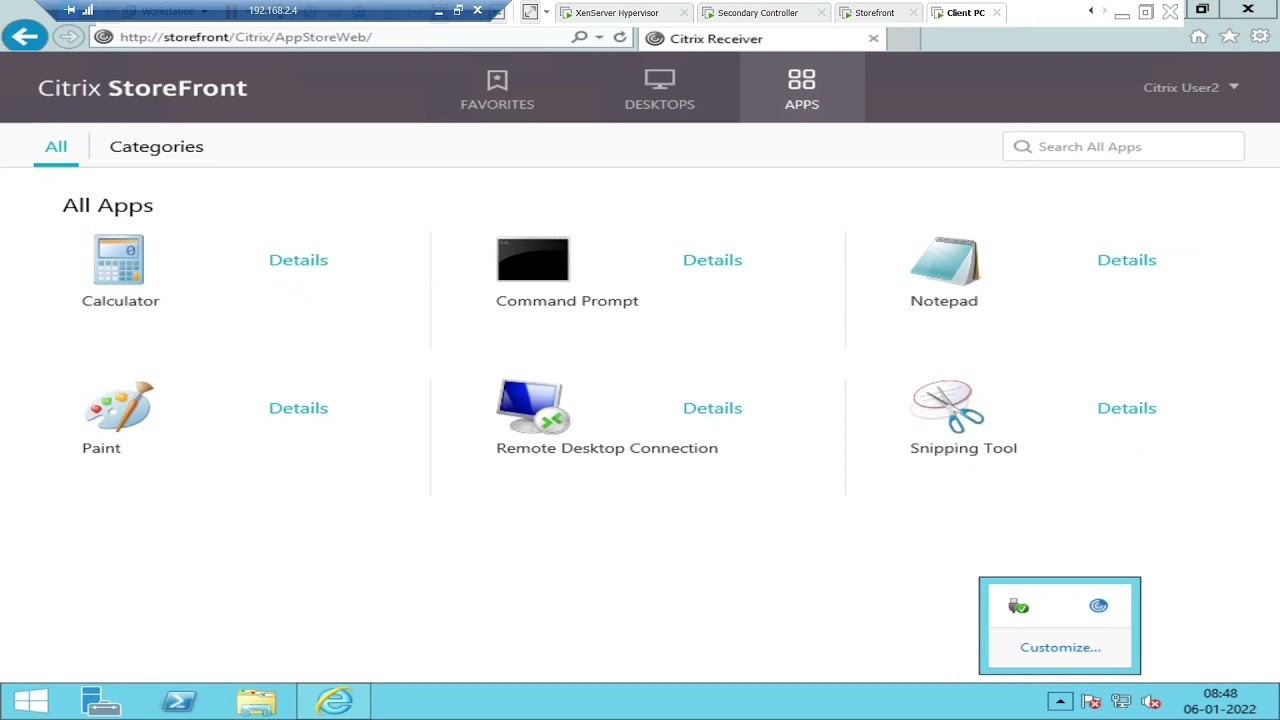The height and width of the screenshot is (720, 1280).
Task: Open Details for Notepad
Action: click(x=1126, y=260)
